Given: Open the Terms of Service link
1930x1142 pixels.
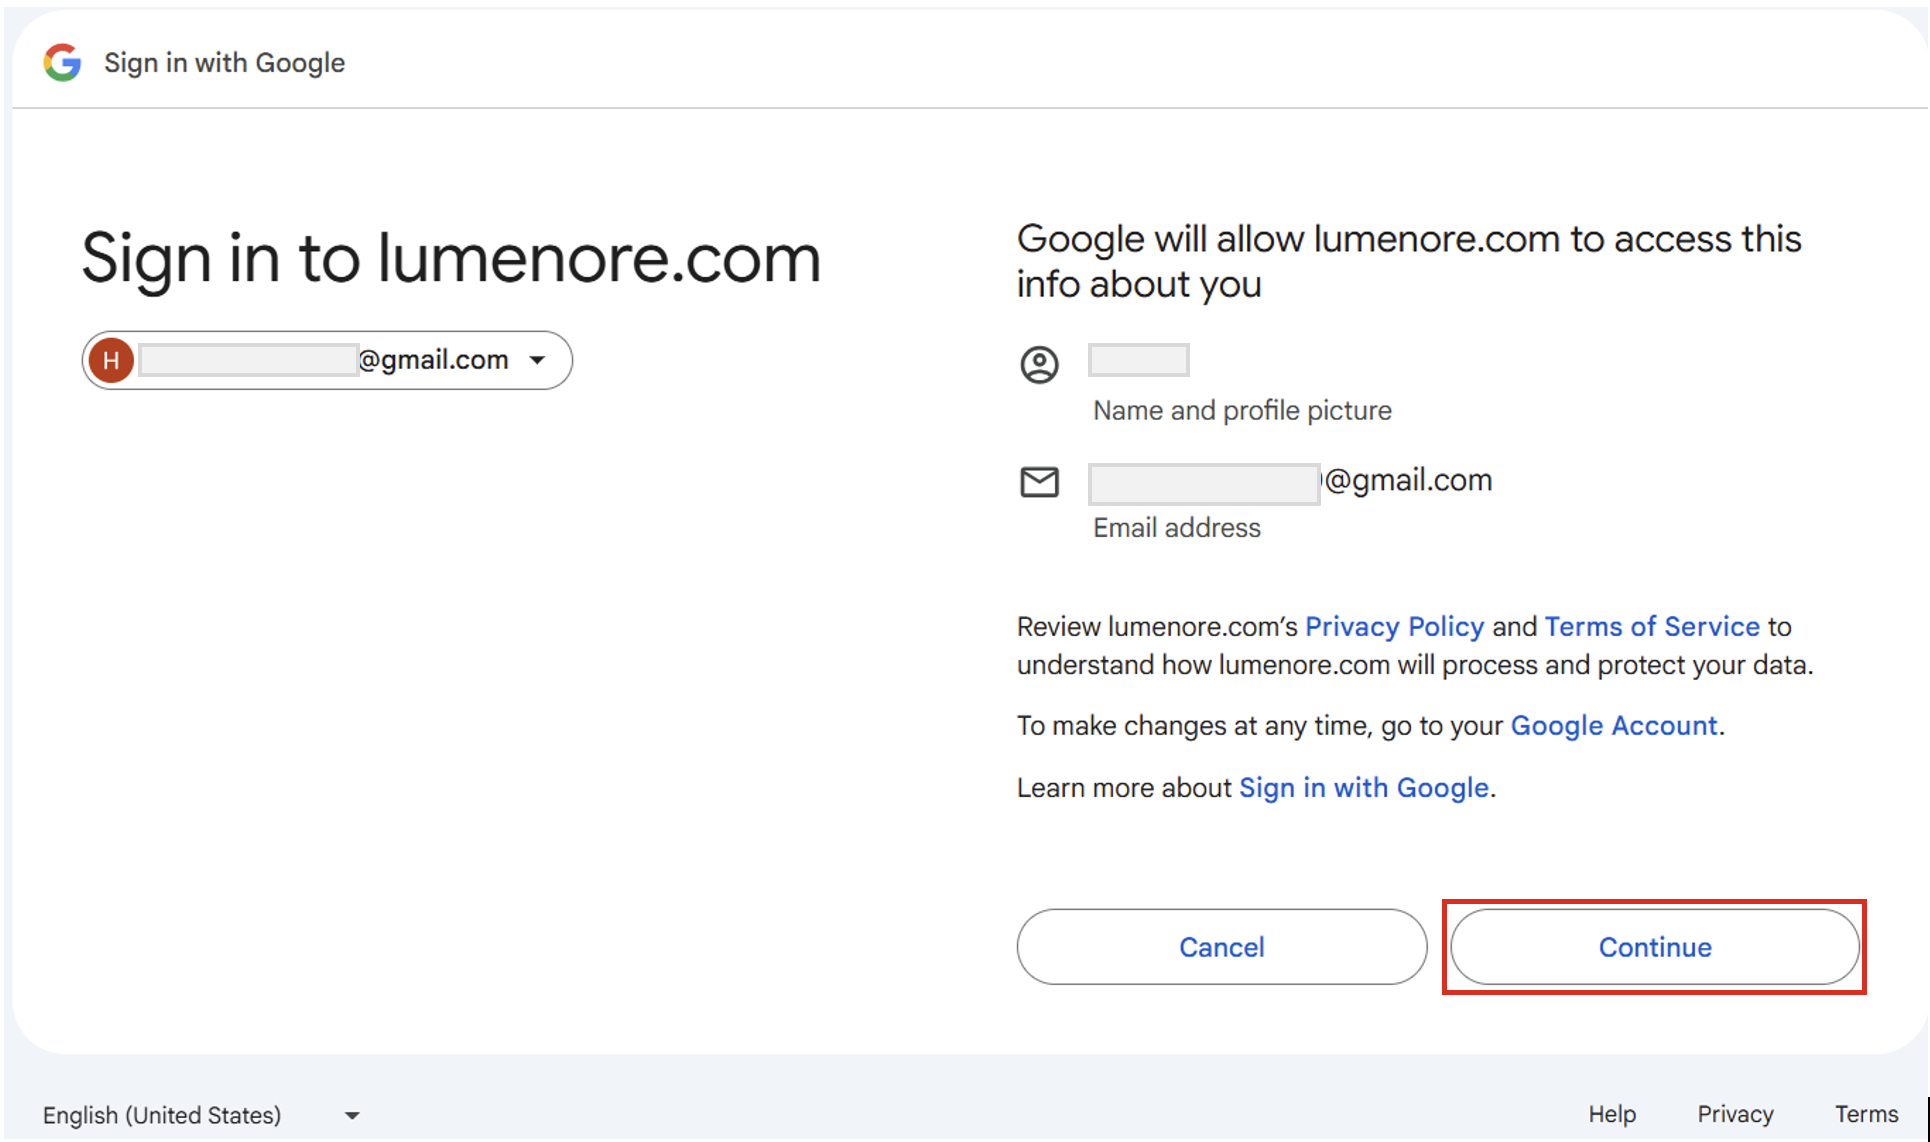Looking at the screenshot, I should coord(1652,627).
